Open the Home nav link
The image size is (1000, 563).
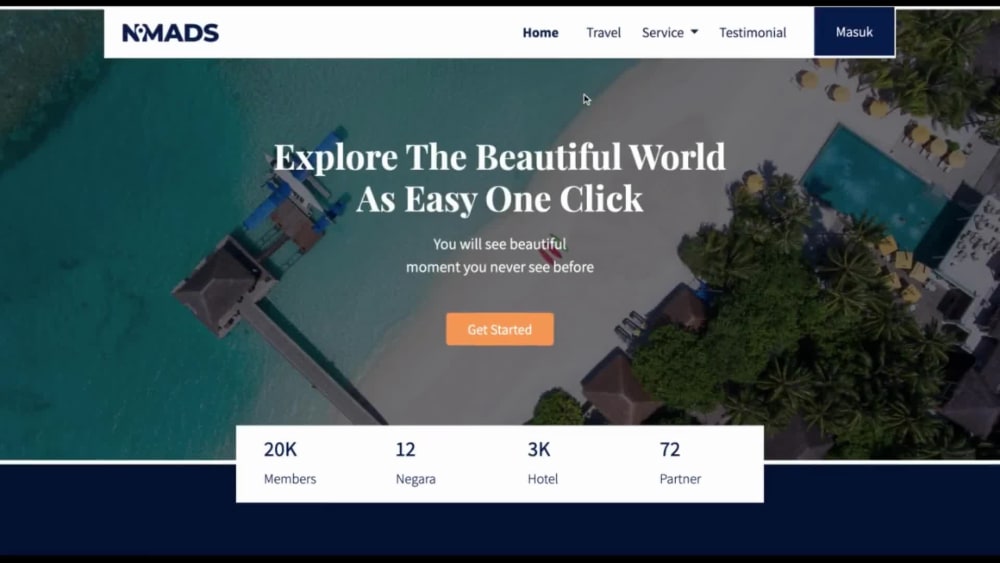point(540,33)
